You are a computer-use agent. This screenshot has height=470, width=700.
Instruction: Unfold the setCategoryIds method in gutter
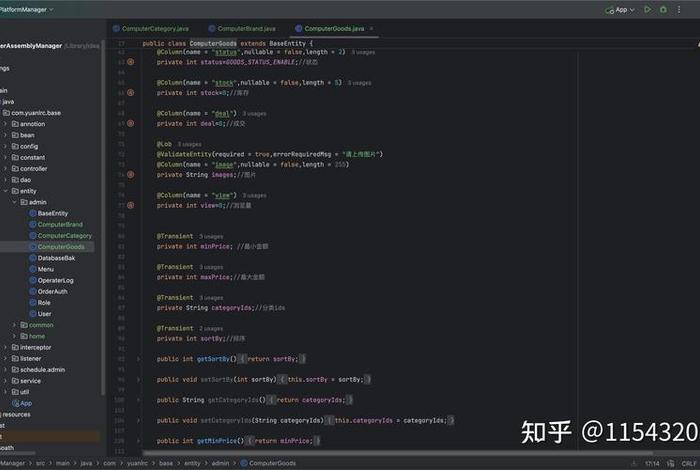tap(138, 420)
